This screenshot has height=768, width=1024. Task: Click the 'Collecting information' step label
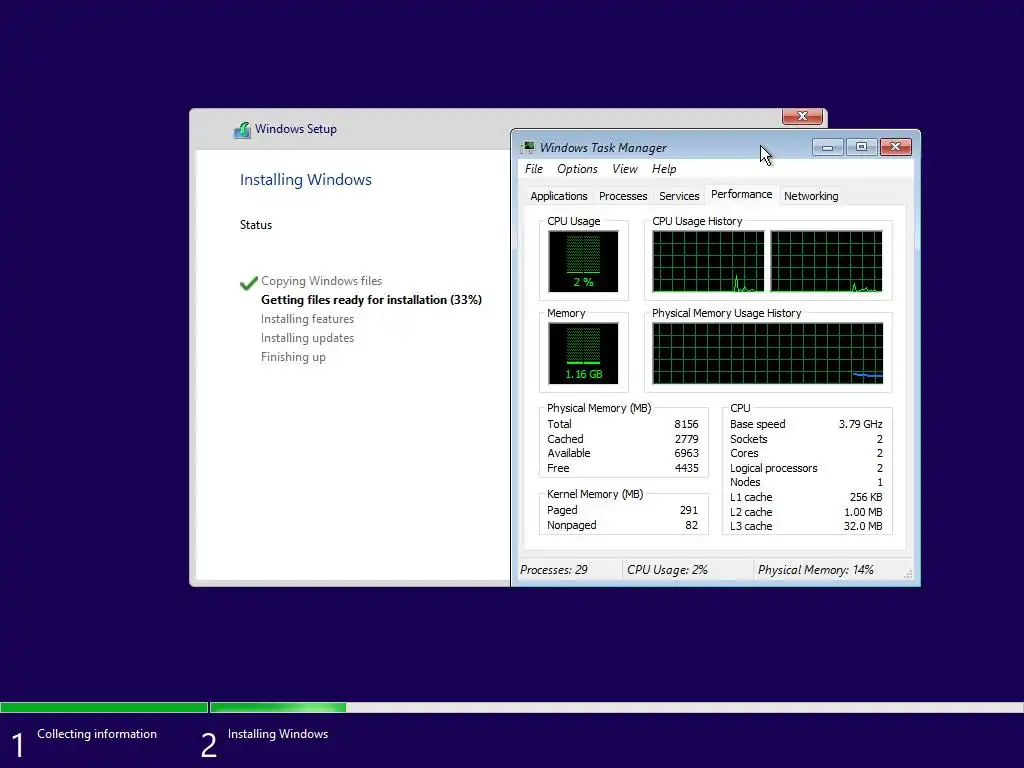[x=97, y=734]
